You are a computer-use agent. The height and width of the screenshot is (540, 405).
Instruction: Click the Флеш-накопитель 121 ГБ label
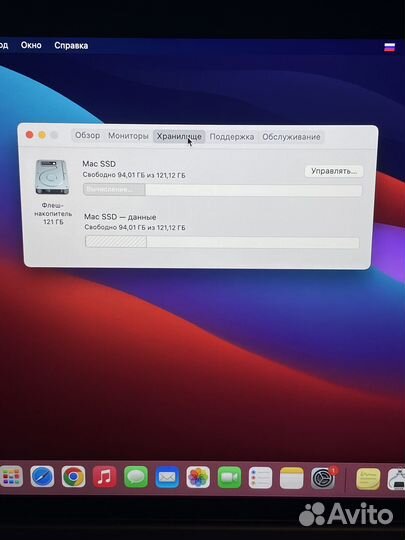pyautogui.click(x=53, y=214)
